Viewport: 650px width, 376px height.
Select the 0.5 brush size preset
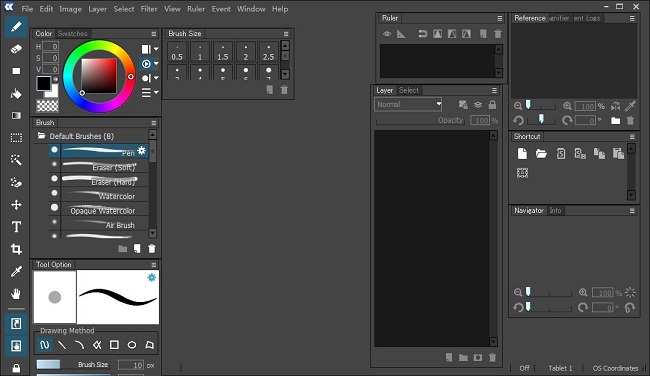coord(177,52)
